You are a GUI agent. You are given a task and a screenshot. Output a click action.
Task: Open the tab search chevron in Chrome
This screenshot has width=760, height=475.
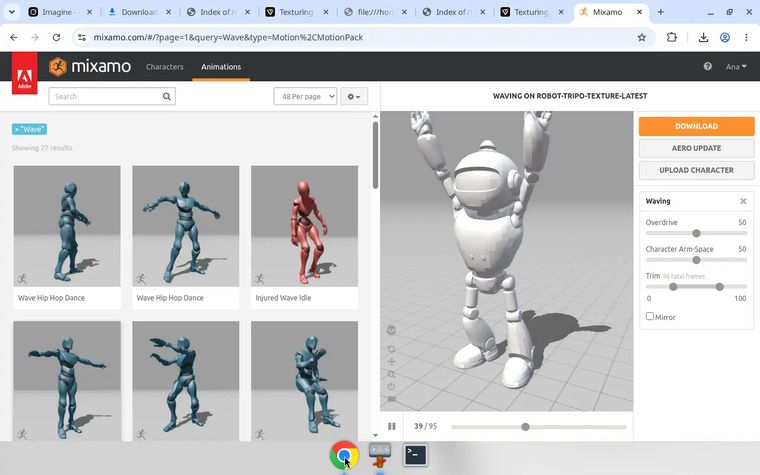click(x=12, y=12)
